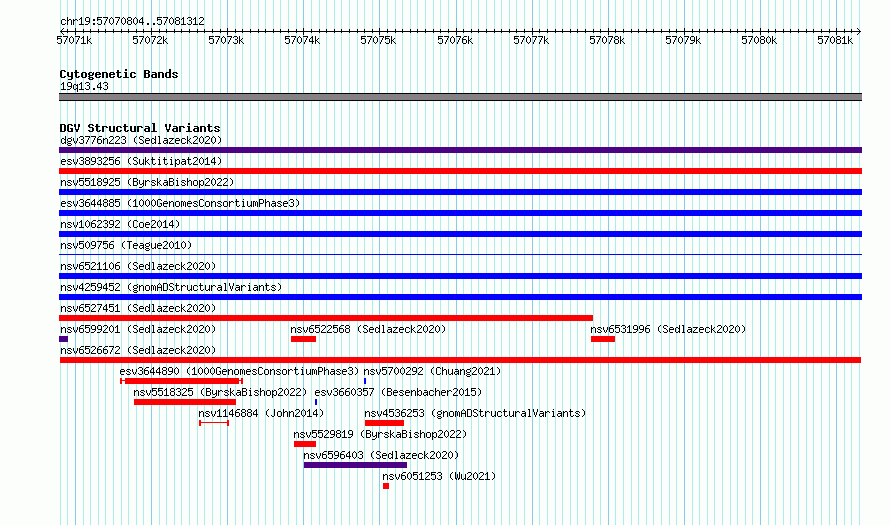Open the nsv6531996 (Sedlazeck2020) label

[668, 329]
